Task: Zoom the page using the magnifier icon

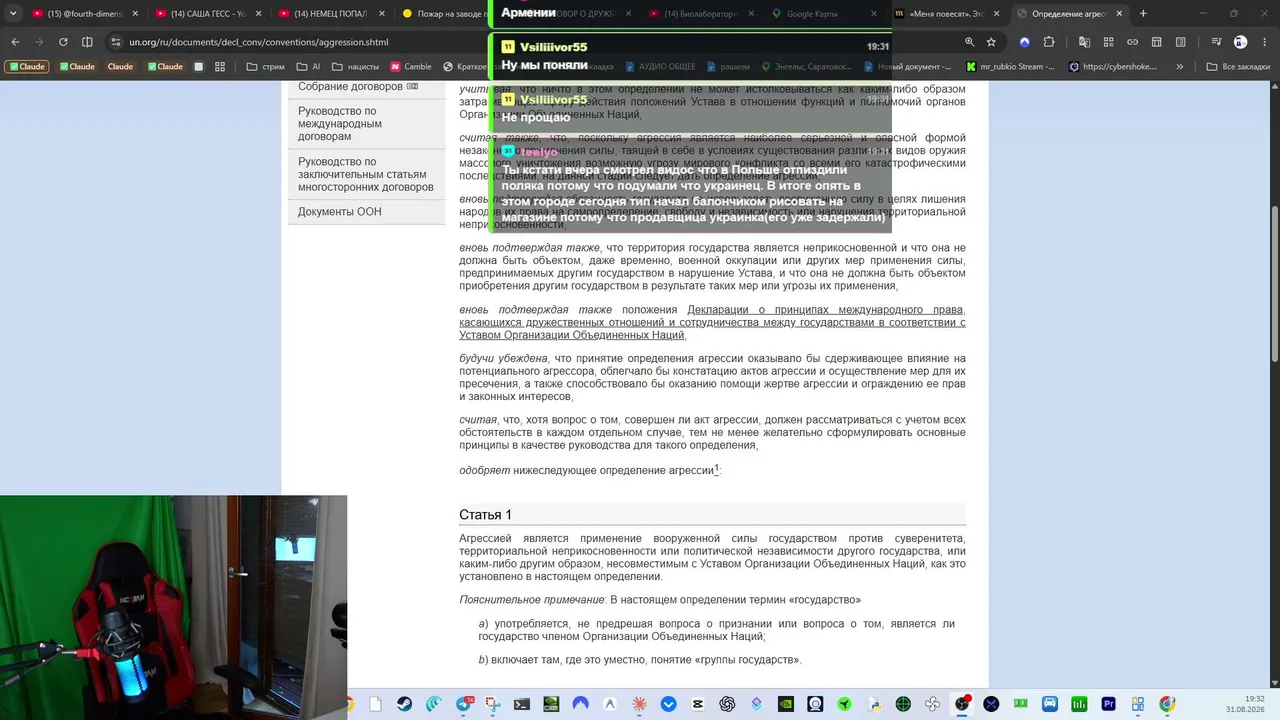Action: pyautogui.click(x=969, y=42)
